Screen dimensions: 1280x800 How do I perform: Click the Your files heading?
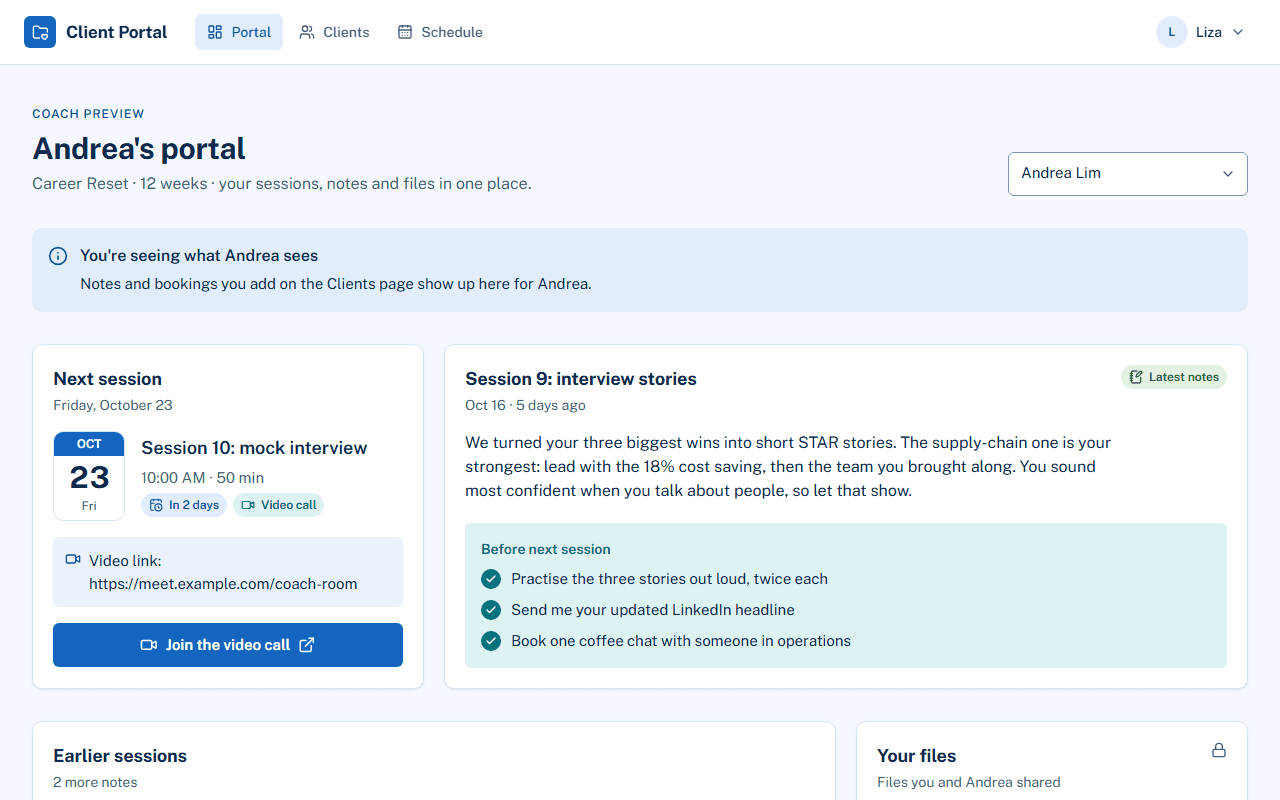tap(917, 756)
